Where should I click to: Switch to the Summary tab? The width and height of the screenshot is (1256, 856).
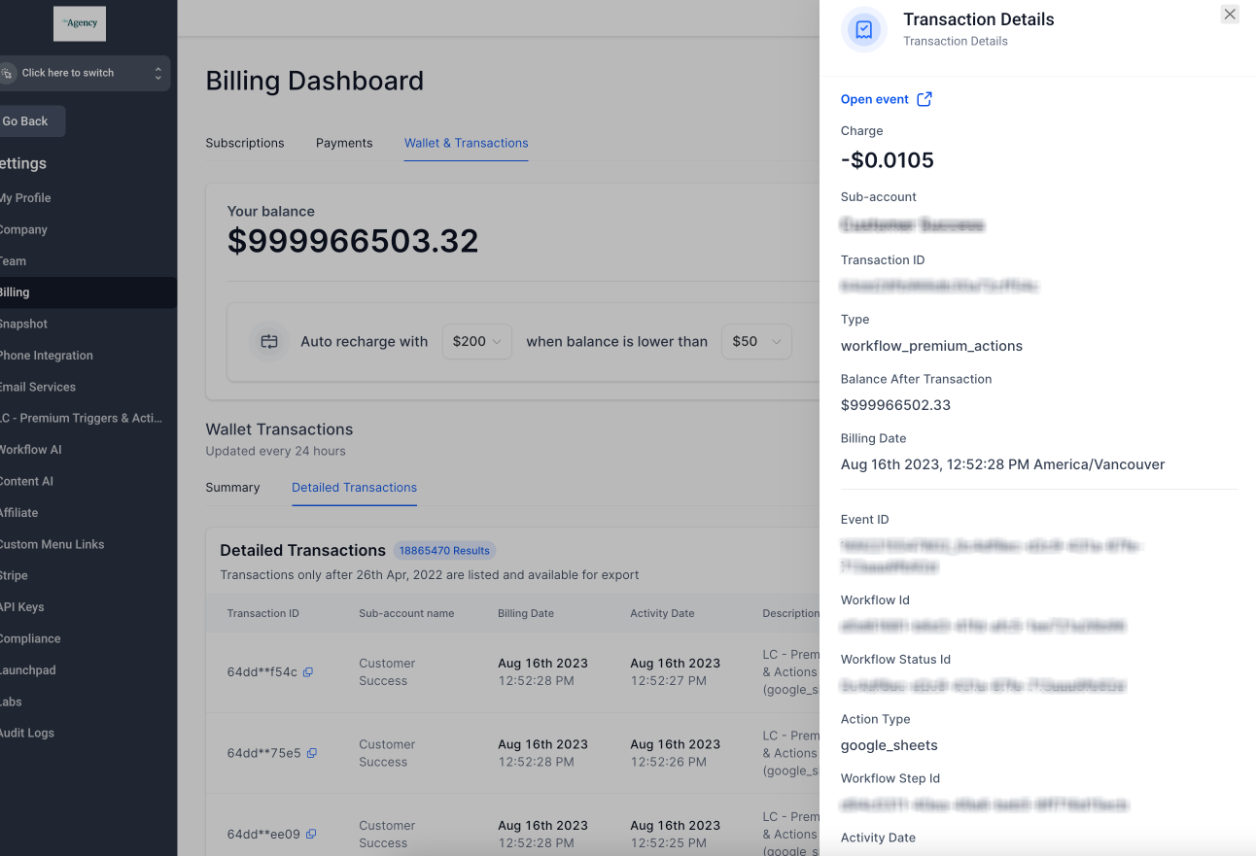coord(233,487)
